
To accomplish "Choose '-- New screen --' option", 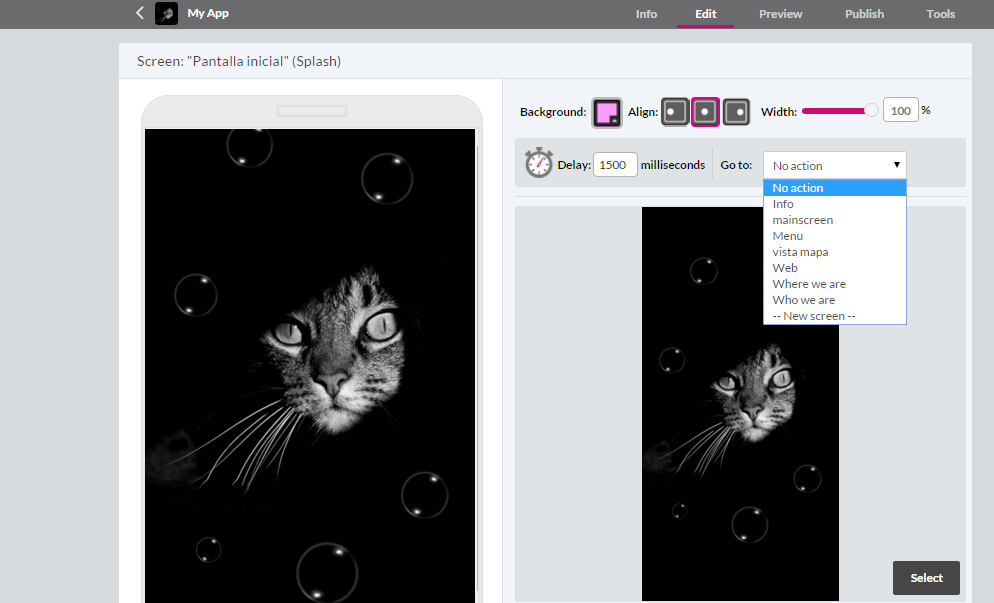I will [x=834, y=316].
